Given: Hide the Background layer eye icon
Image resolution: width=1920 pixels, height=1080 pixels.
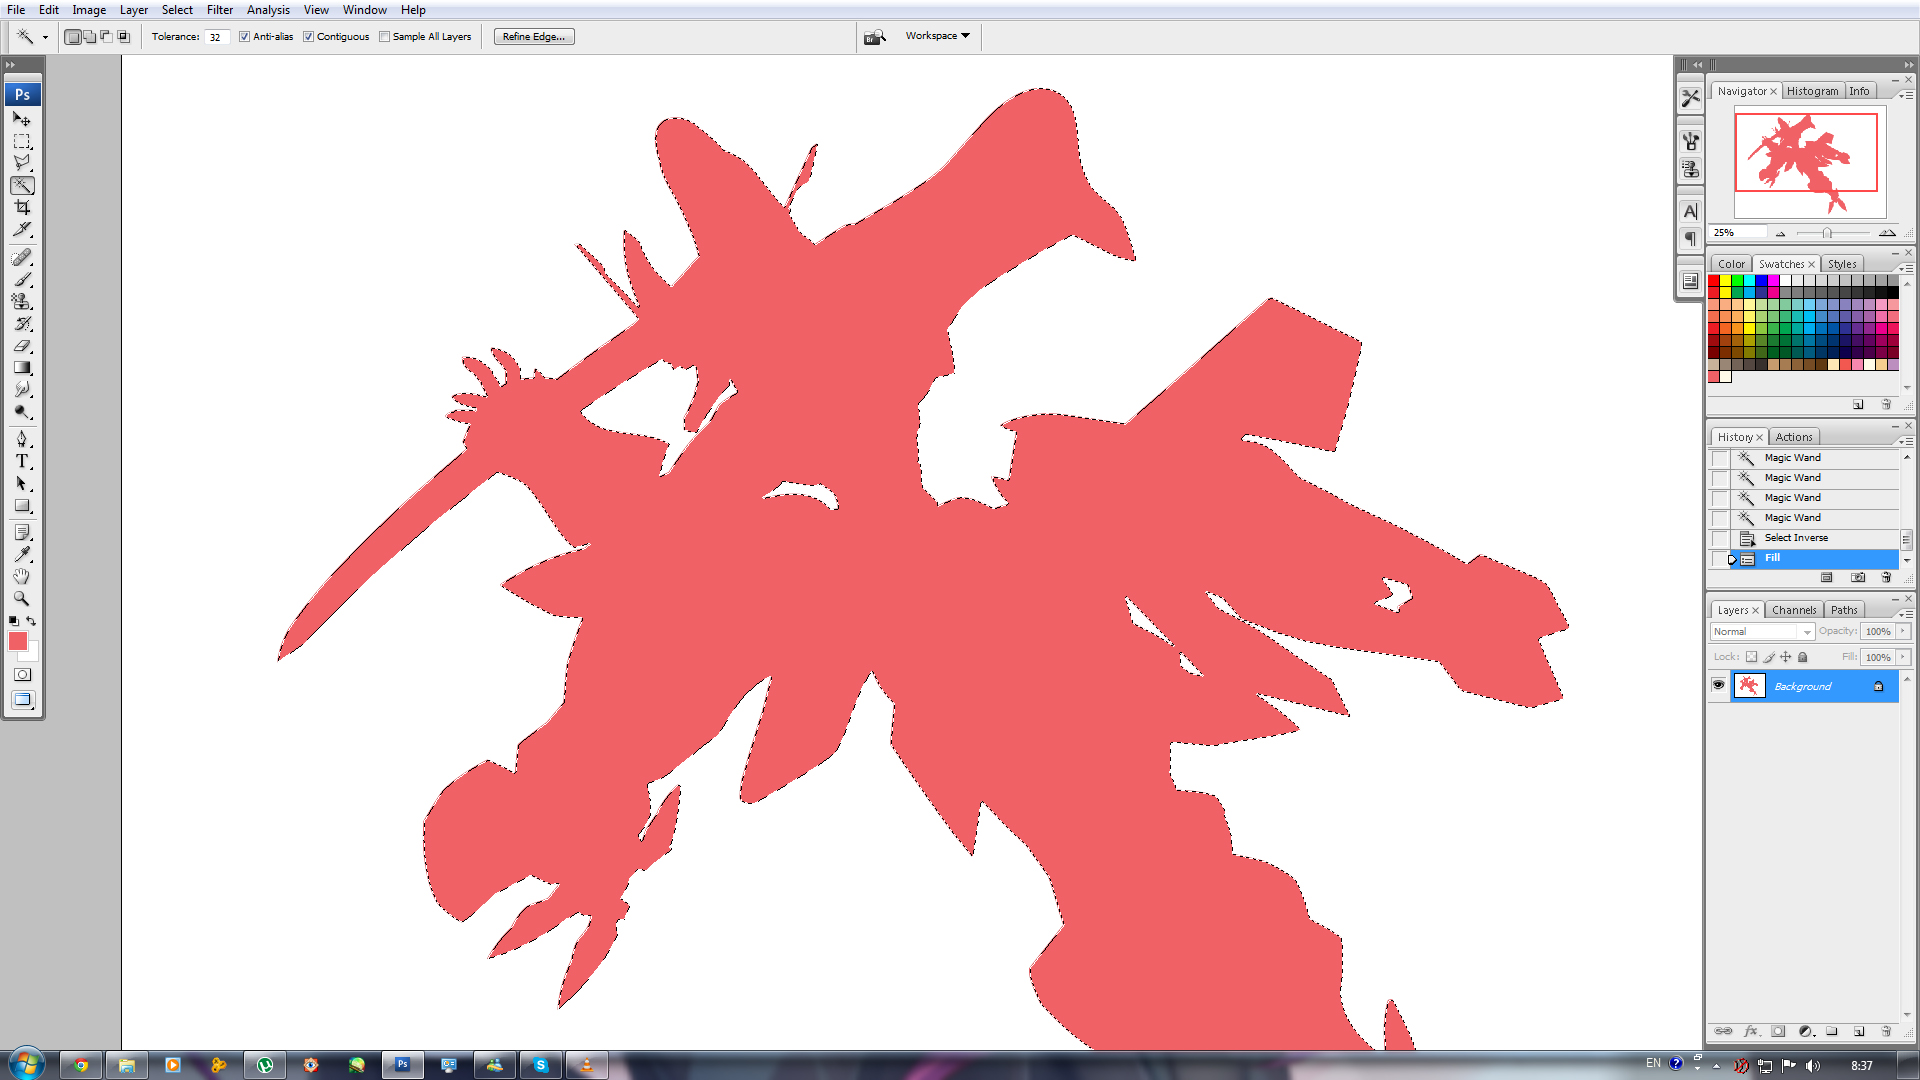Looking at the screenshot, I should 1718,685.
